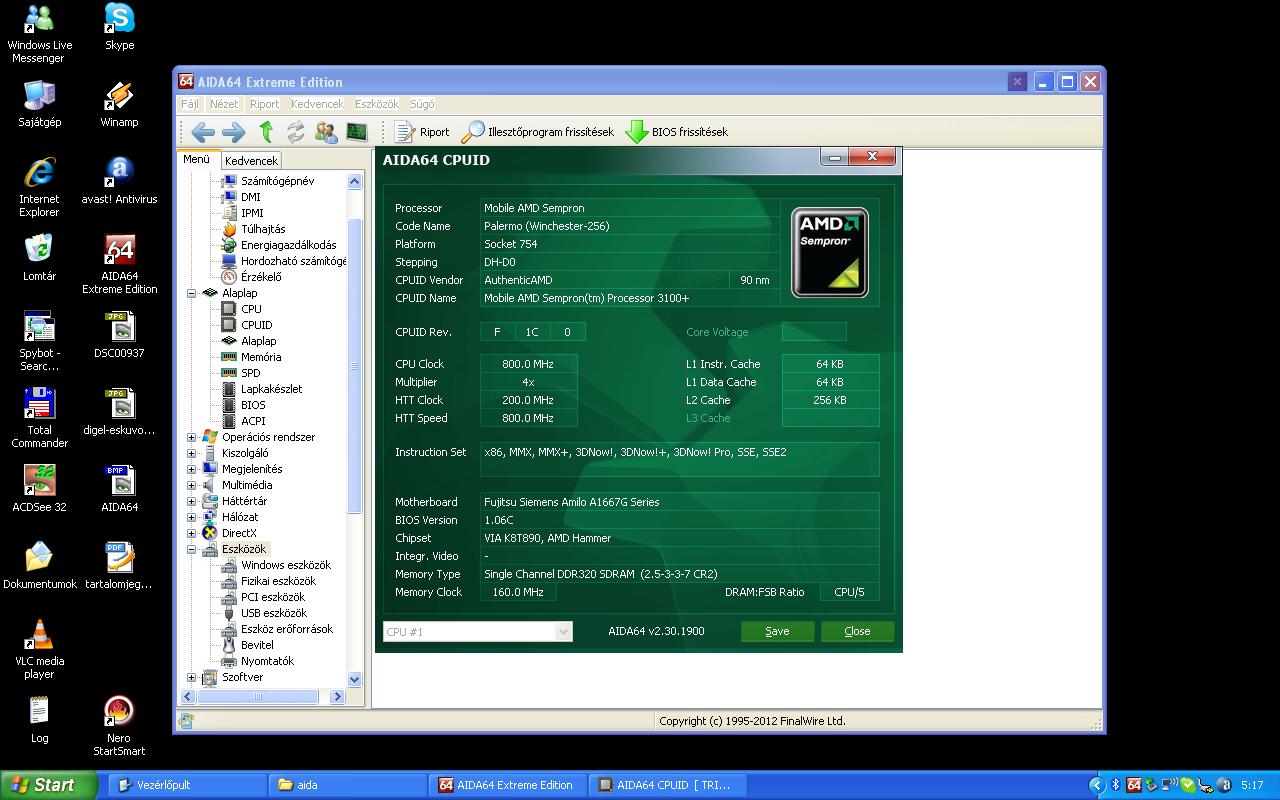Click the refresh icon in the AIDA64 toolbar
Viewport: 1280px width, 800px height.
click(x=295, y=132)
